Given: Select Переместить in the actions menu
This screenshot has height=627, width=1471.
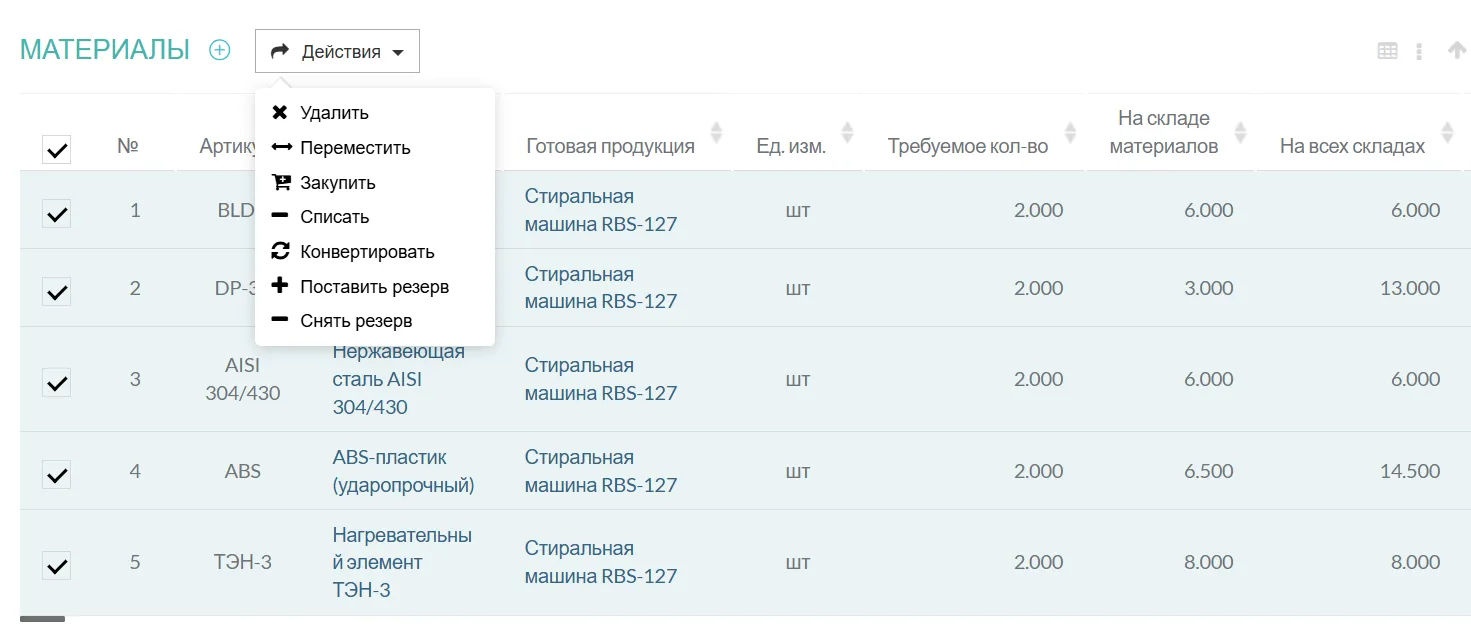Looking at the screenshot, I should (355, 148).
